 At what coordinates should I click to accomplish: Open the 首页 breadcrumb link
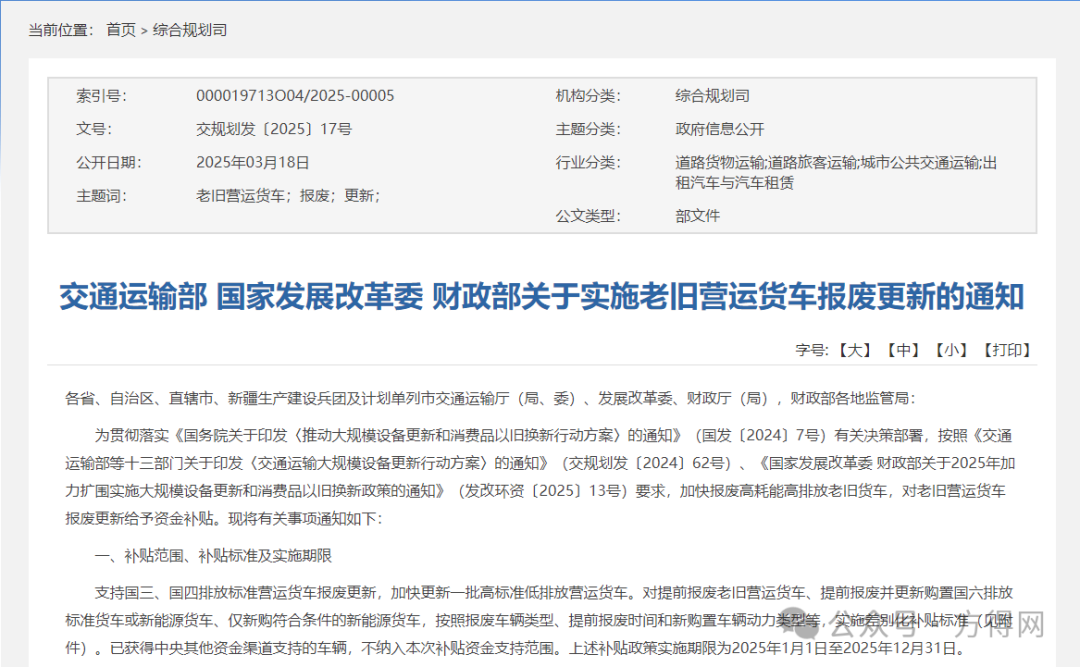[121, 30]
